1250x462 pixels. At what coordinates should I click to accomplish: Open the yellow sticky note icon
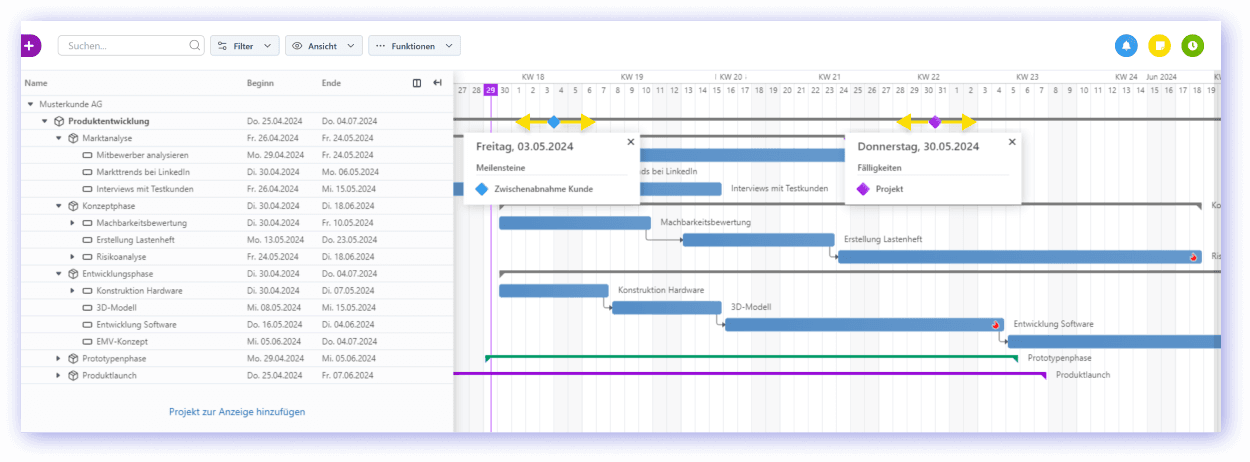point(1159,46)
